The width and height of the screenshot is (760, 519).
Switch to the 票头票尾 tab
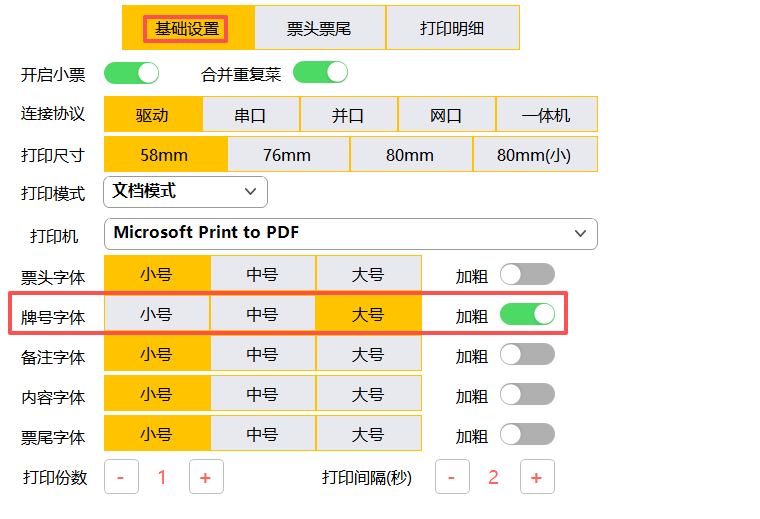[319, 28]
